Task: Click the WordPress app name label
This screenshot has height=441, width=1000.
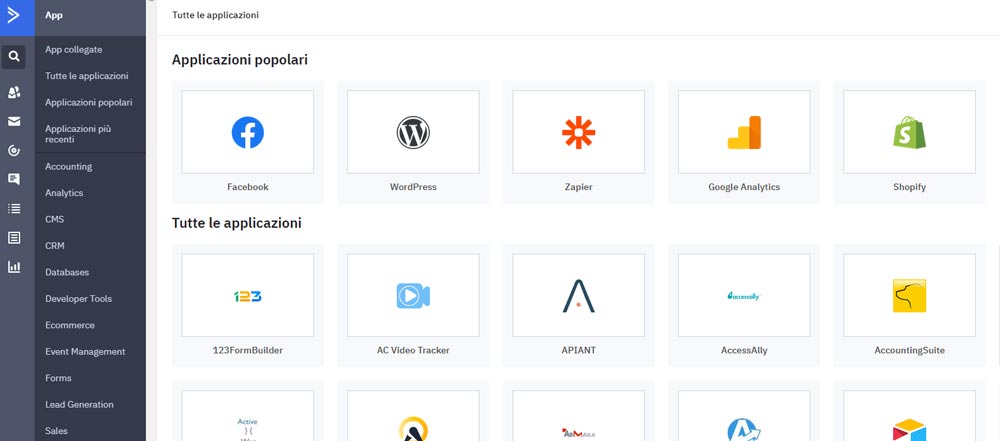Action: (413, 187)
